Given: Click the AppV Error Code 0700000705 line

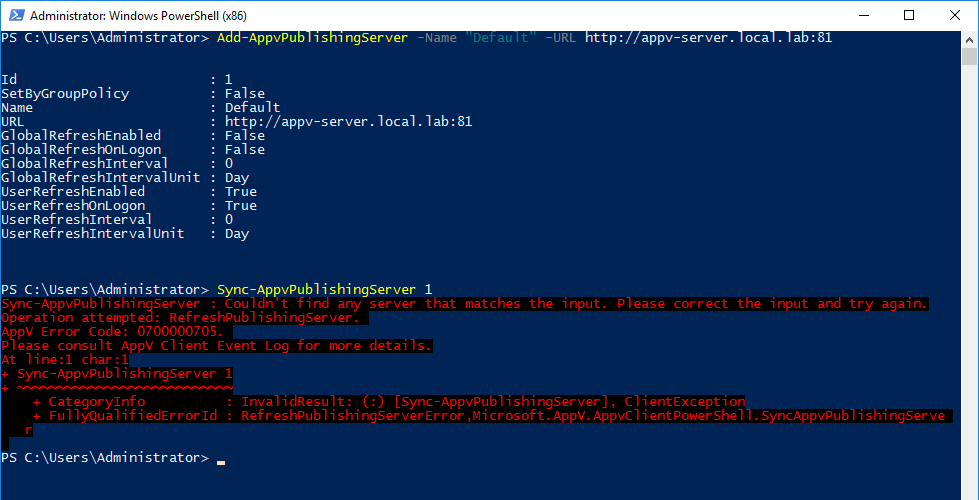Looking at the screenshot, I should [117, 331].
